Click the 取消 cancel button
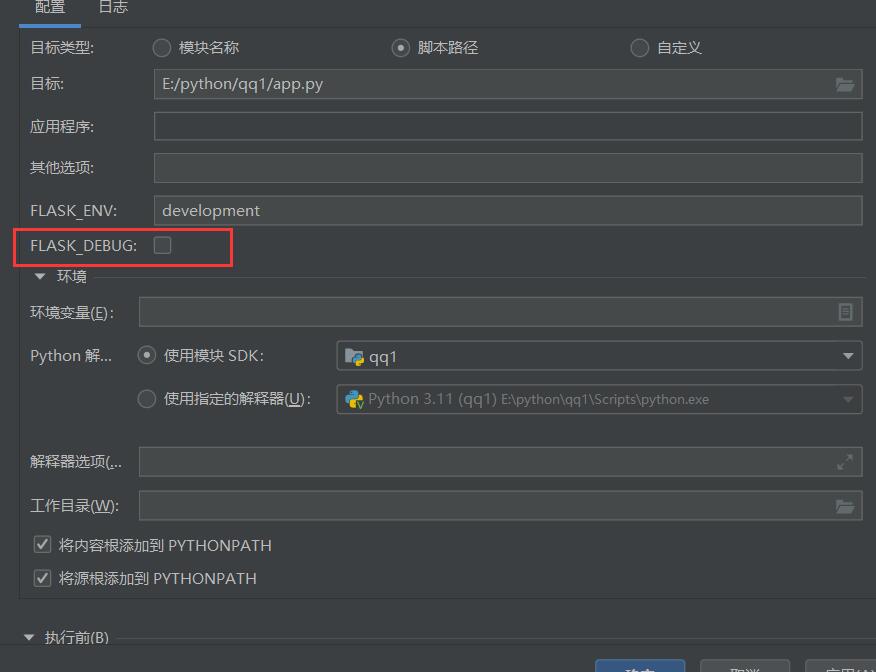 click(x=744, y=668)
